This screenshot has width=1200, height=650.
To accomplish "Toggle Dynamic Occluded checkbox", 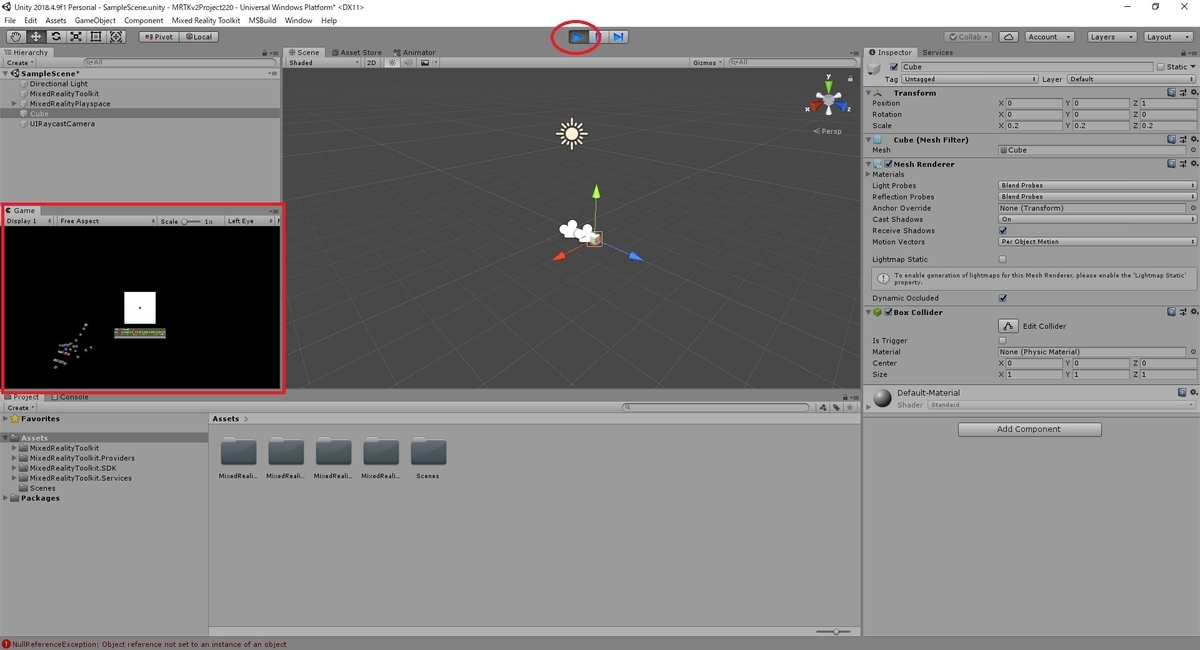I will tap(1003, 298).
